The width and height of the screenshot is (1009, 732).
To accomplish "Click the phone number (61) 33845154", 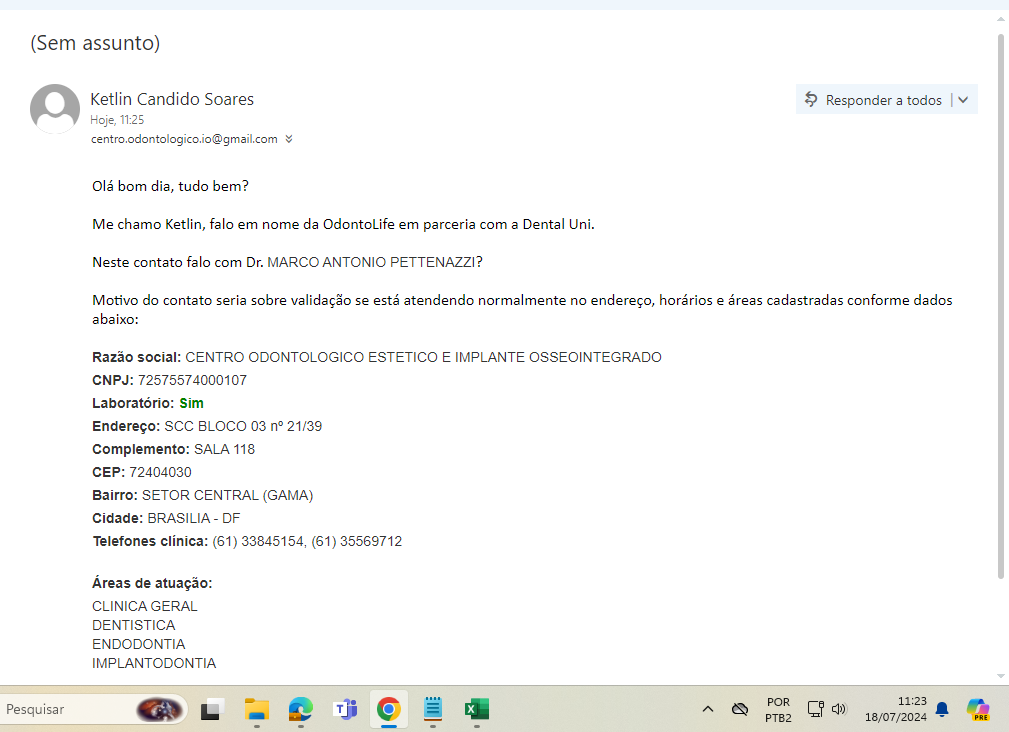I will point(259,542).
